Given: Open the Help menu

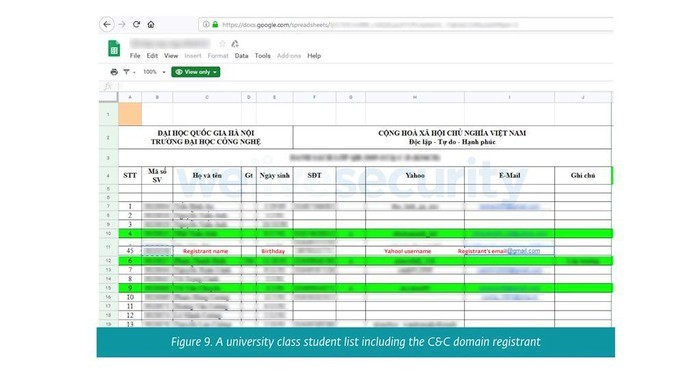Looking at the screenshot, I should pos(314,56).
